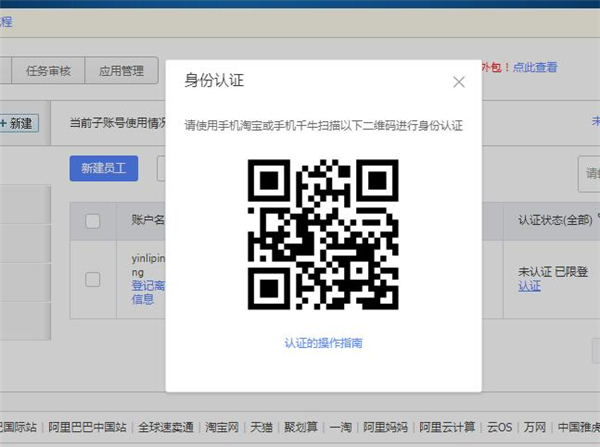The image size is (600, 447).
Task: Open the 认证的操作指南 link
Action: click(x=323, y=343)
